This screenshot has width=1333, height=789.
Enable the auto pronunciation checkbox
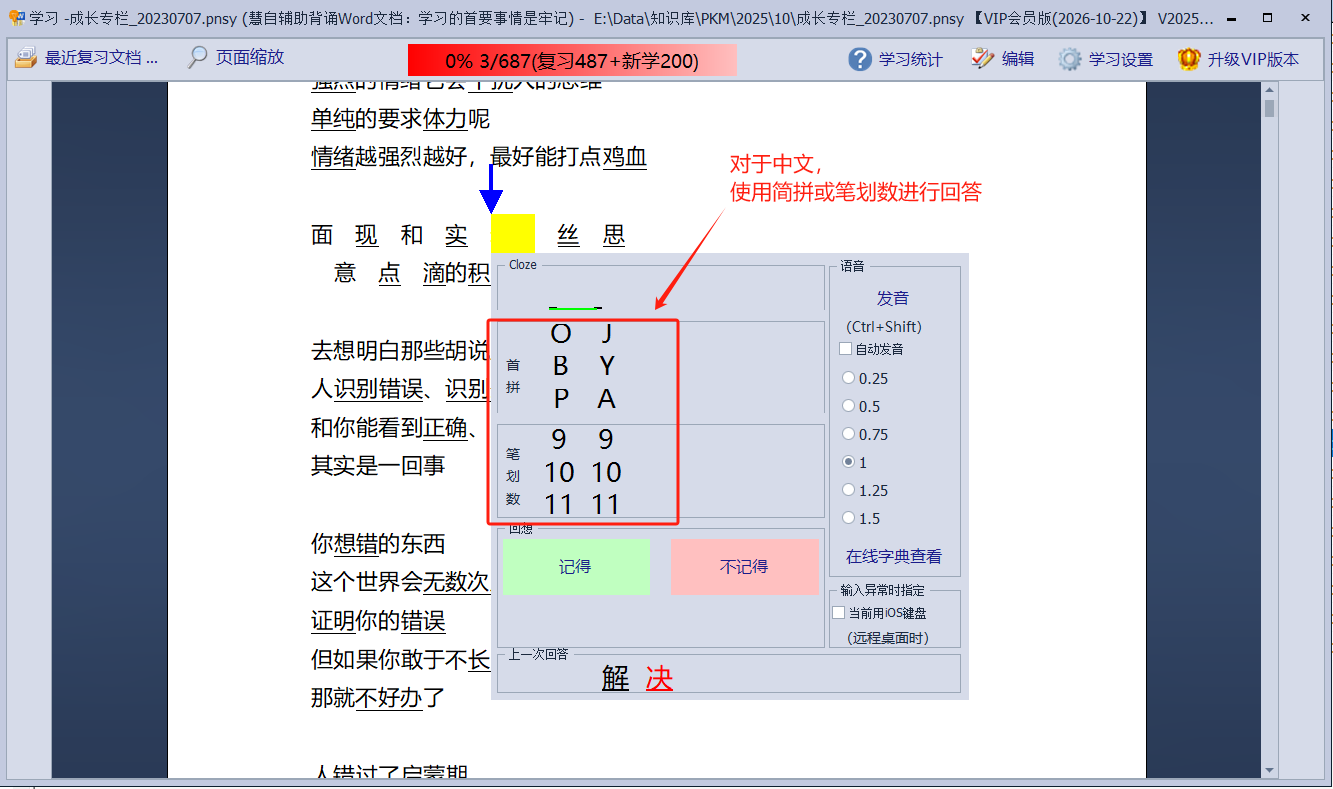(x=846, y=349)
